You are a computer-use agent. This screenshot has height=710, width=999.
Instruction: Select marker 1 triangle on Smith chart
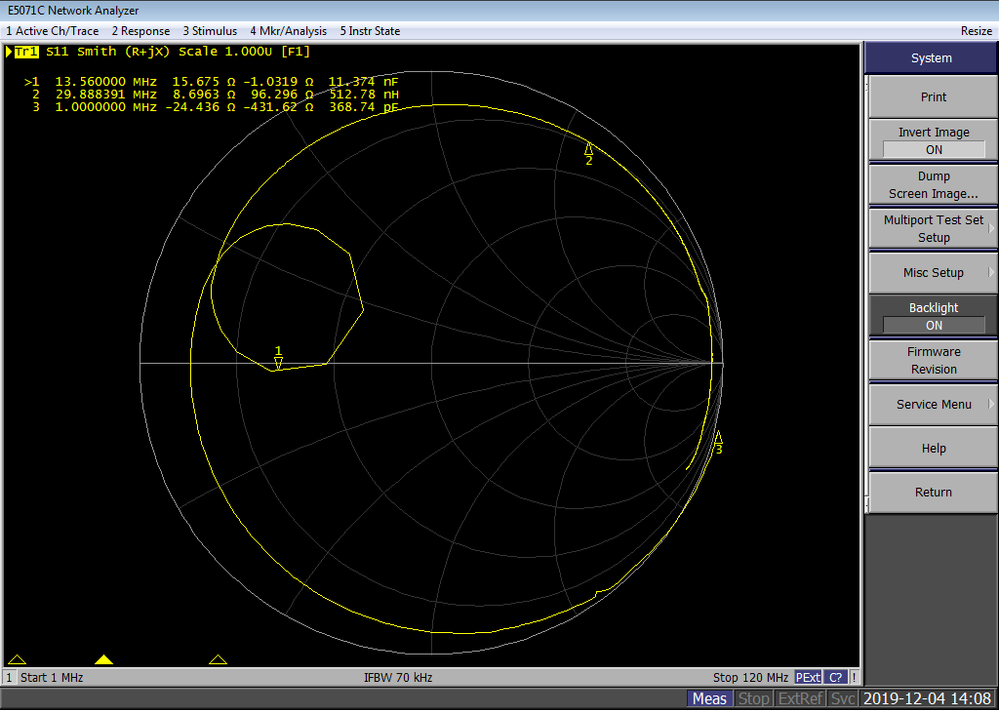pyautogui.click(x=278, y=363)
